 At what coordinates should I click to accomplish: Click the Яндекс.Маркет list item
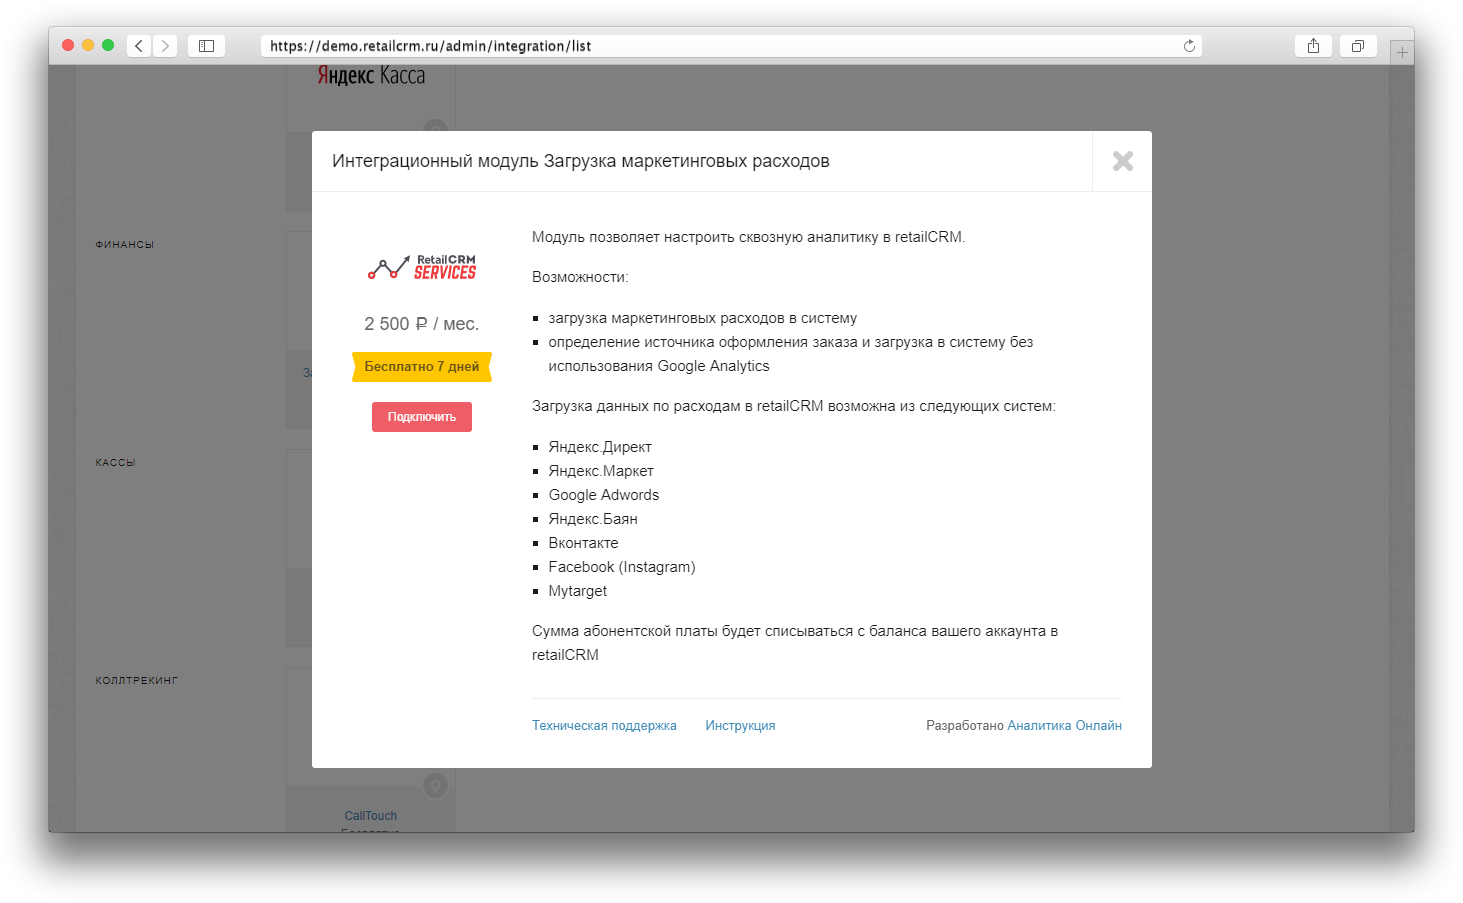click(601, 471)
